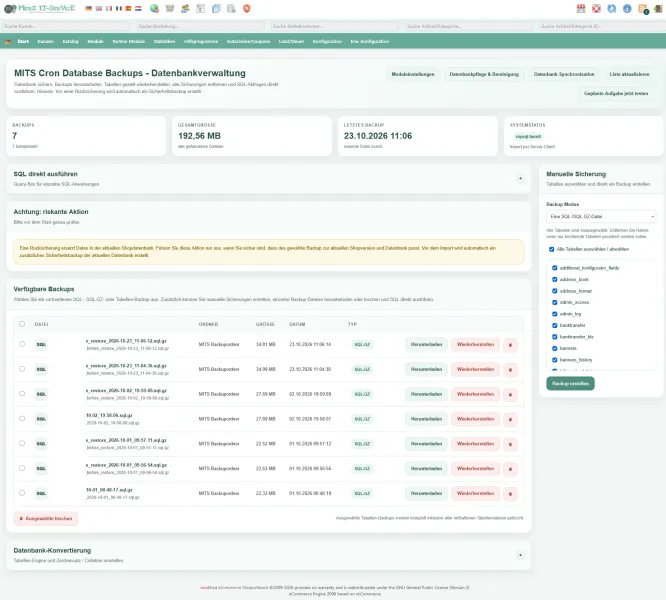666x600 pixels.
Task: Open the Katalog menu
Action: pyautogui.click(x=71, y=42)
